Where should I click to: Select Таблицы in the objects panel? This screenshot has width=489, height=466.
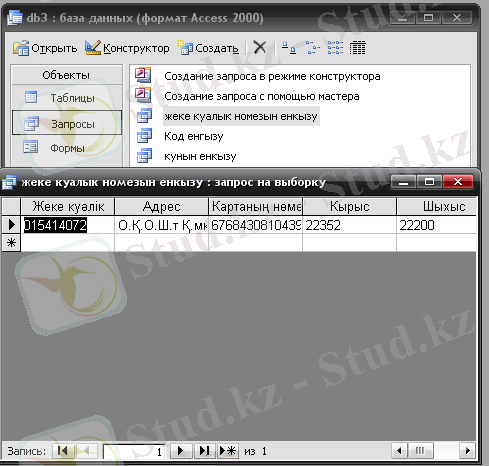click(x=67, y=98)
